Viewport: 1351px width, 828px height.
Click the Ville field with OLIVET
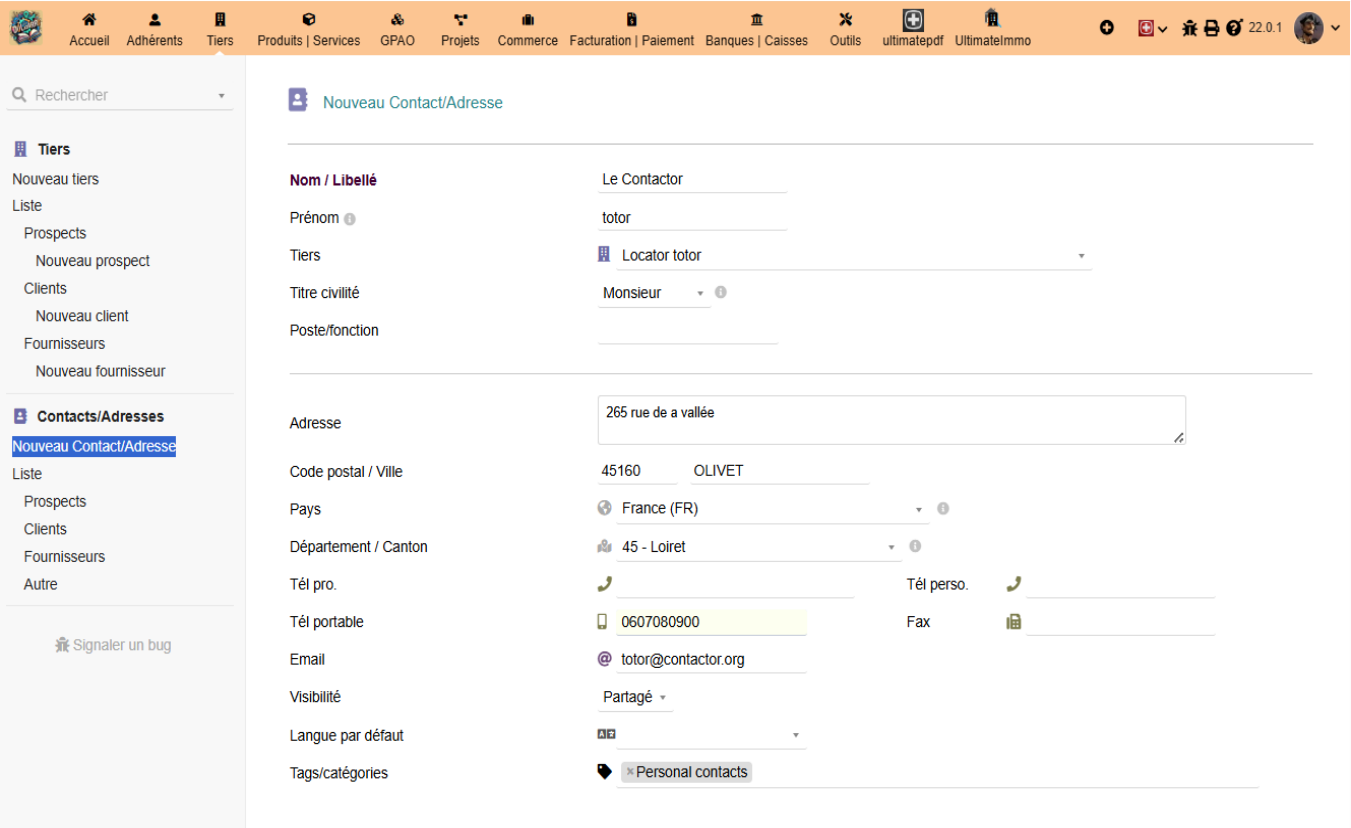point(780,471)
